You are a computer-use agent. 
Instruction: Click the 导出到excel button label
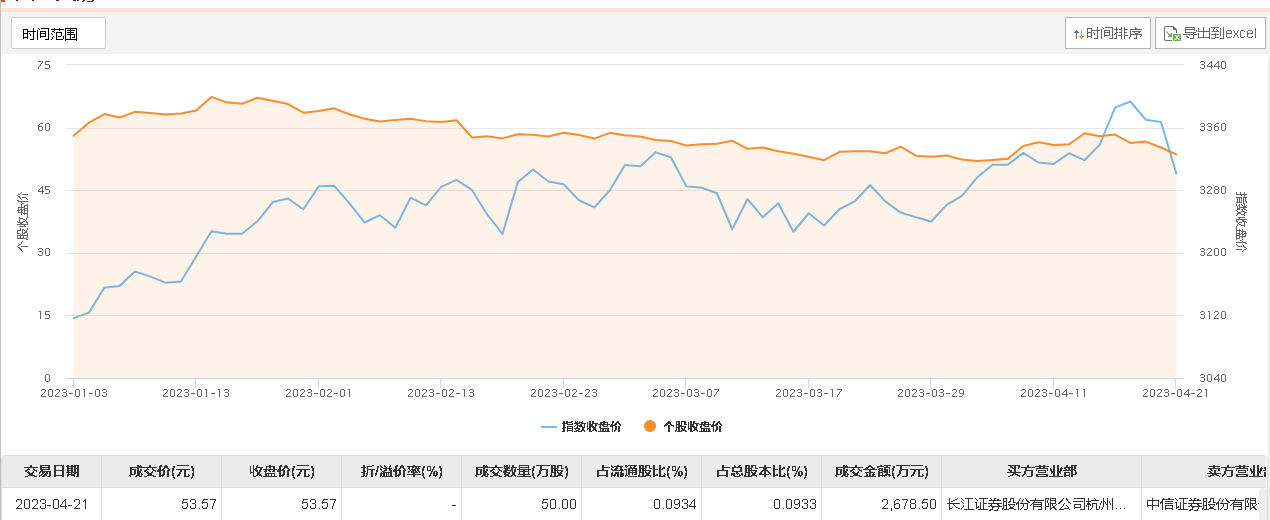pos(1219,33)
